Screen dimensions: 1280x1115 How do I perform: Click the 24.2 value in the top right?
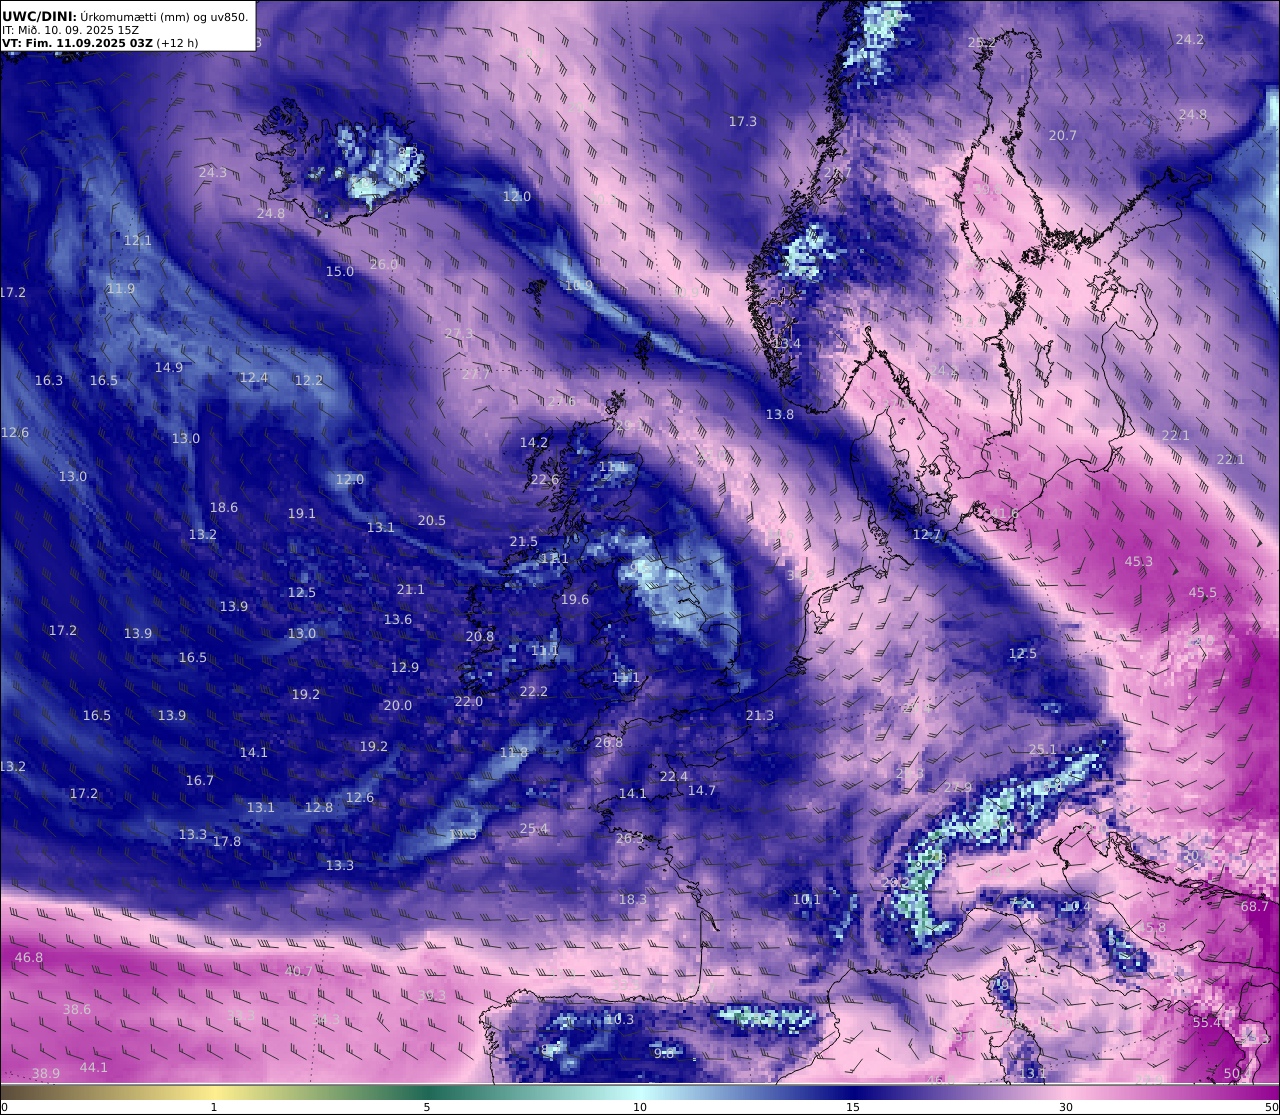click(x=1190, y=40)
